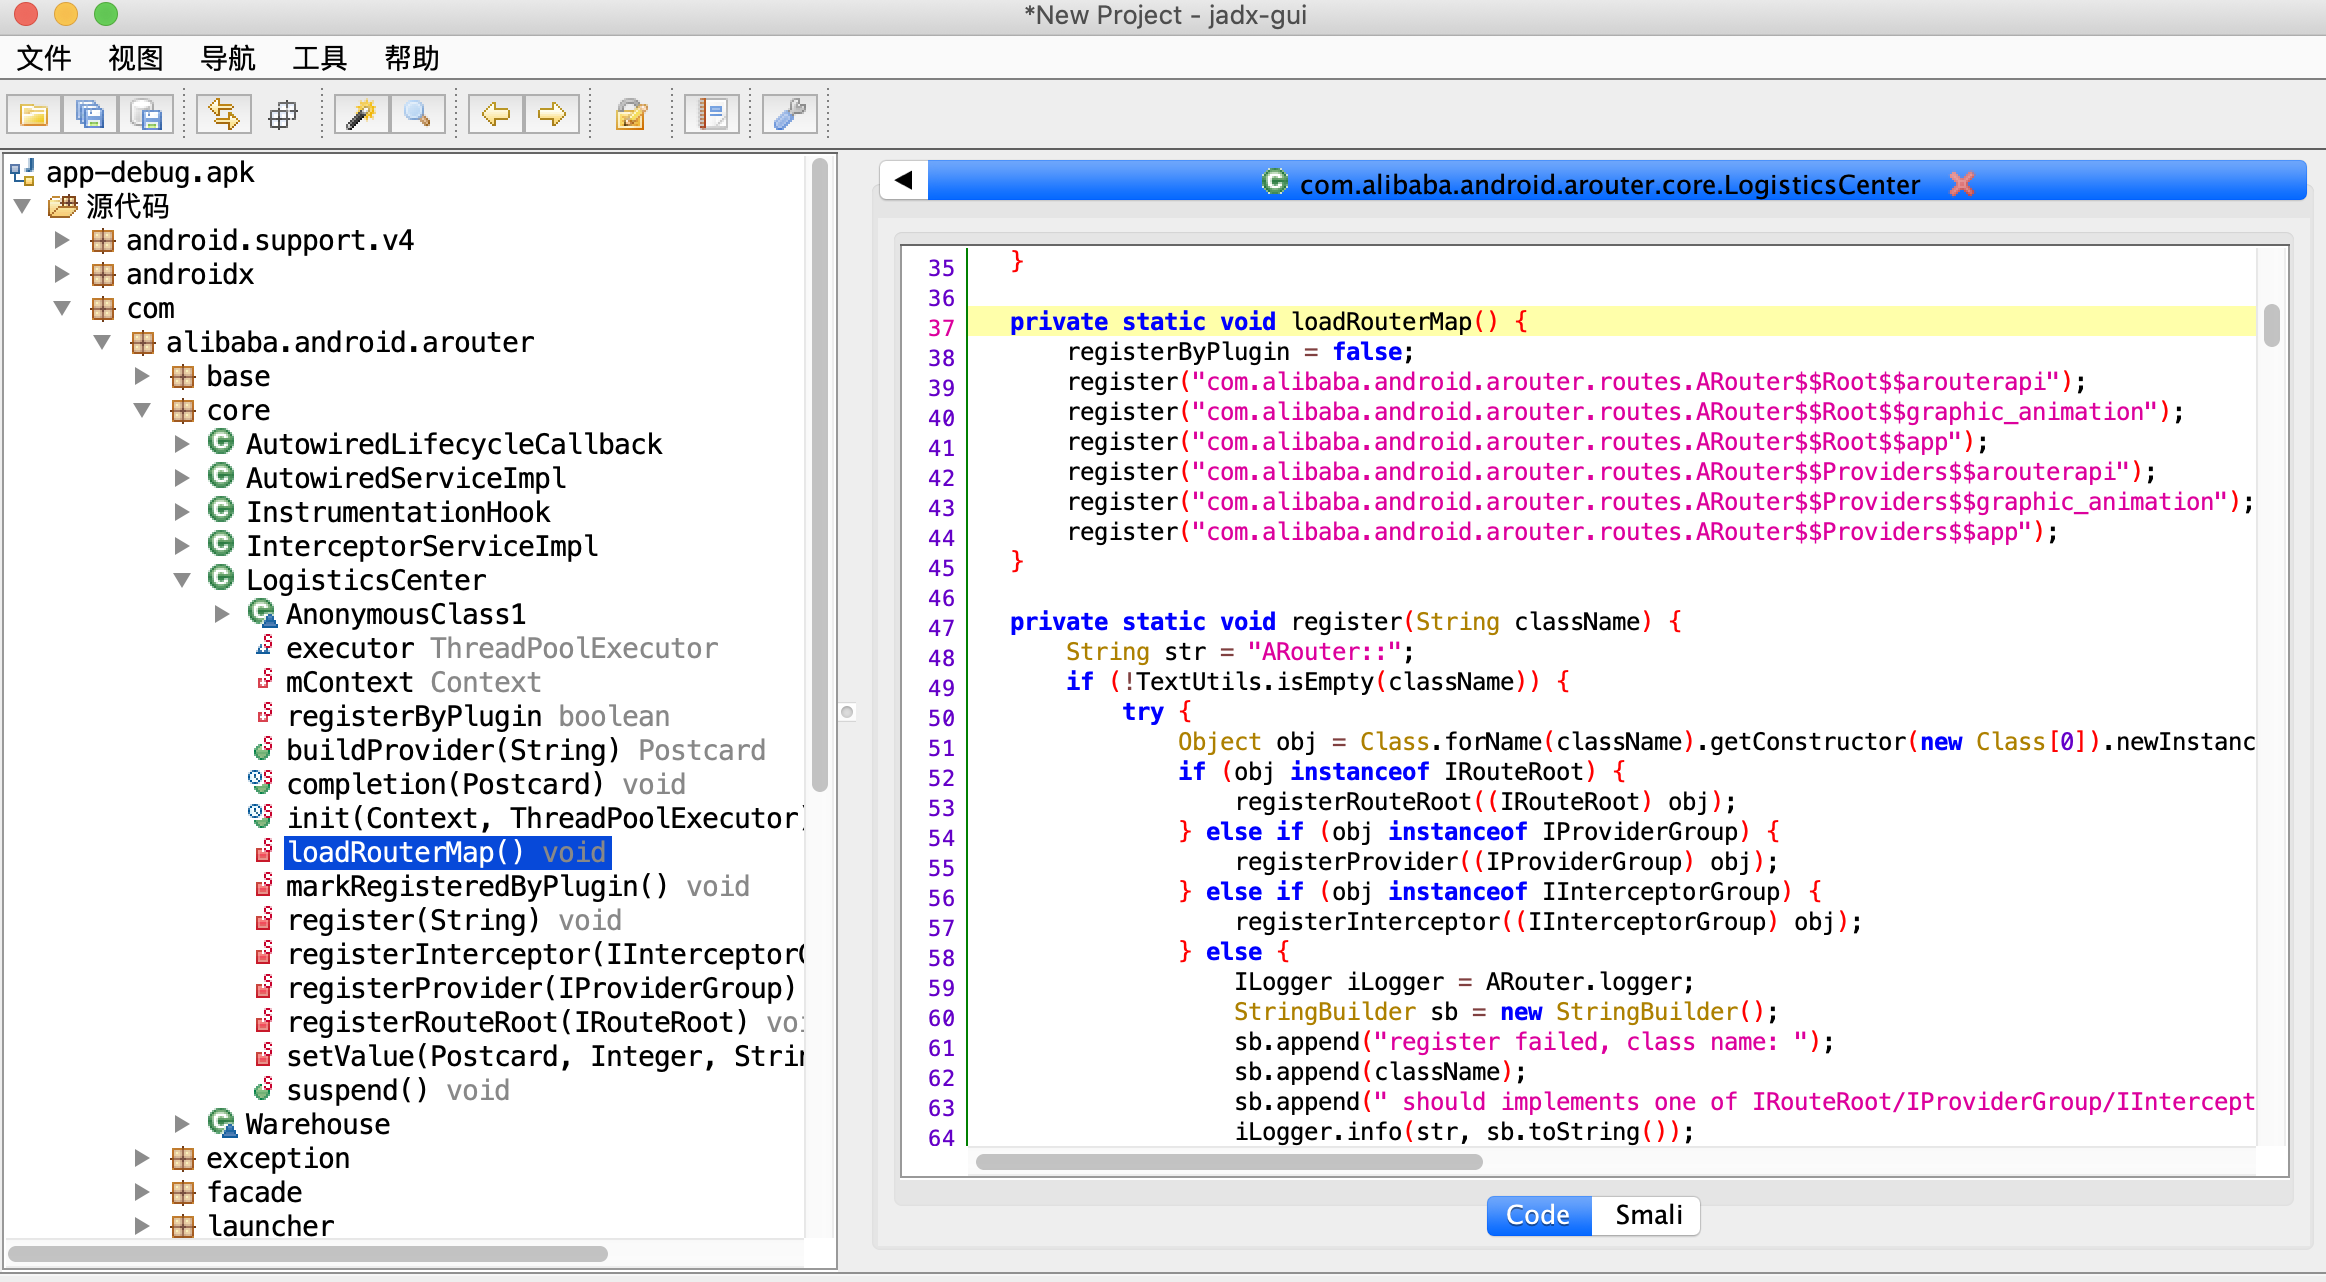This screenshot has width=2326, height=1282.
Task: Close the LogisticsCenter tab
Action: click(x=1961, y=184)
